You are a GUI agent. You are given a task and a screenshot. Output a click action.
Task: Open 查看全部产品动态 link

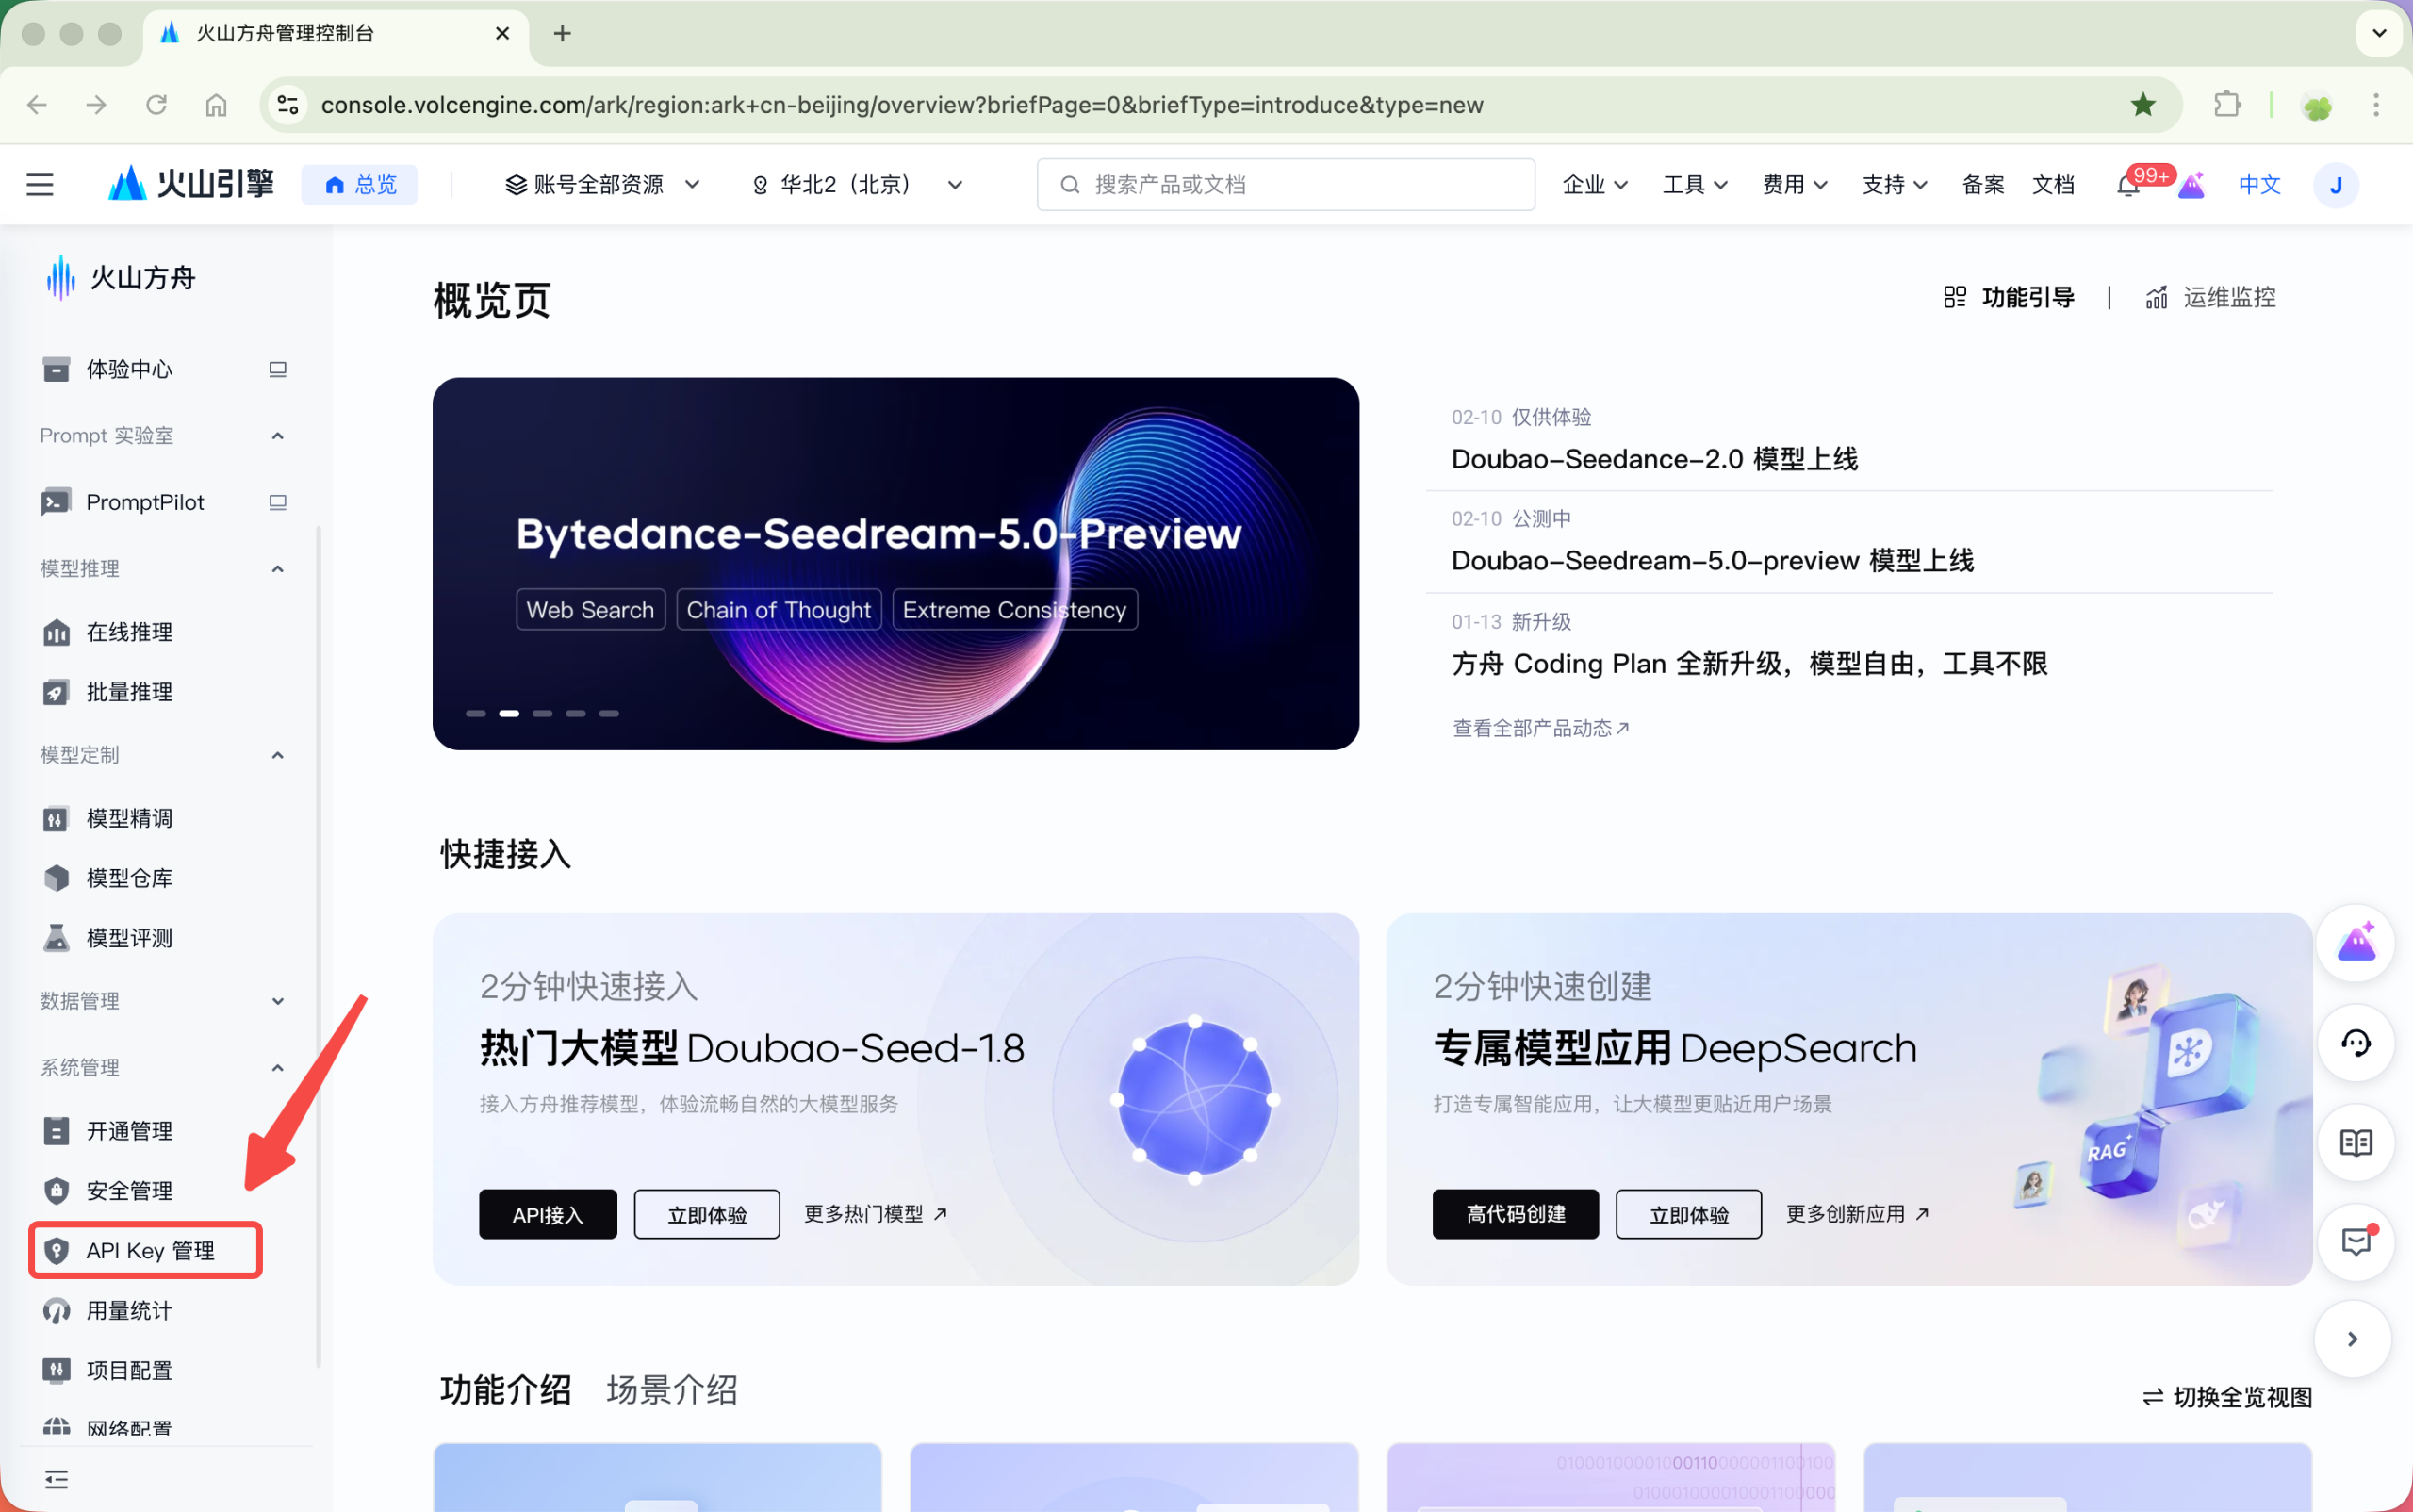[1539, 728]
